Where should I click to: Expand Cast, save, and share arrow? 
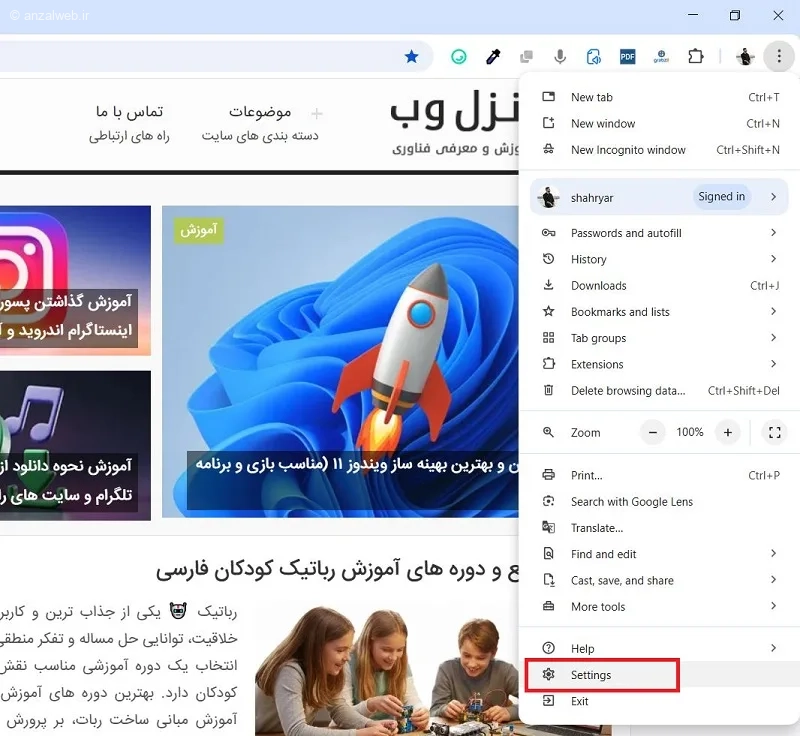click(x=773, y=580)
